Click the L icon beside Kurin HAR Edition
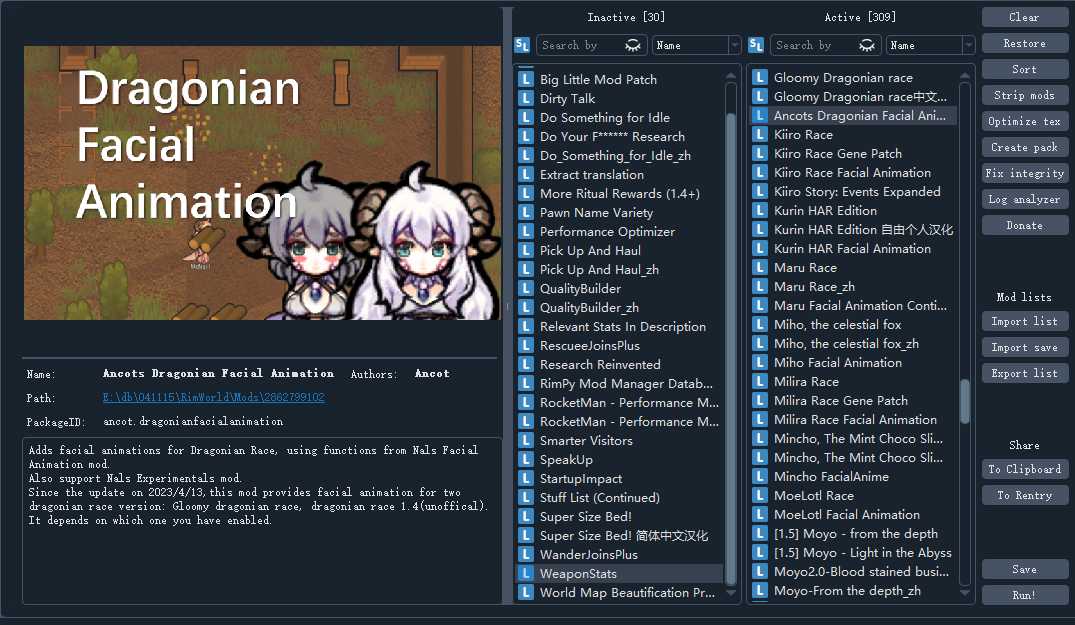The image size is (1075, 625). (x=760, y=210)
